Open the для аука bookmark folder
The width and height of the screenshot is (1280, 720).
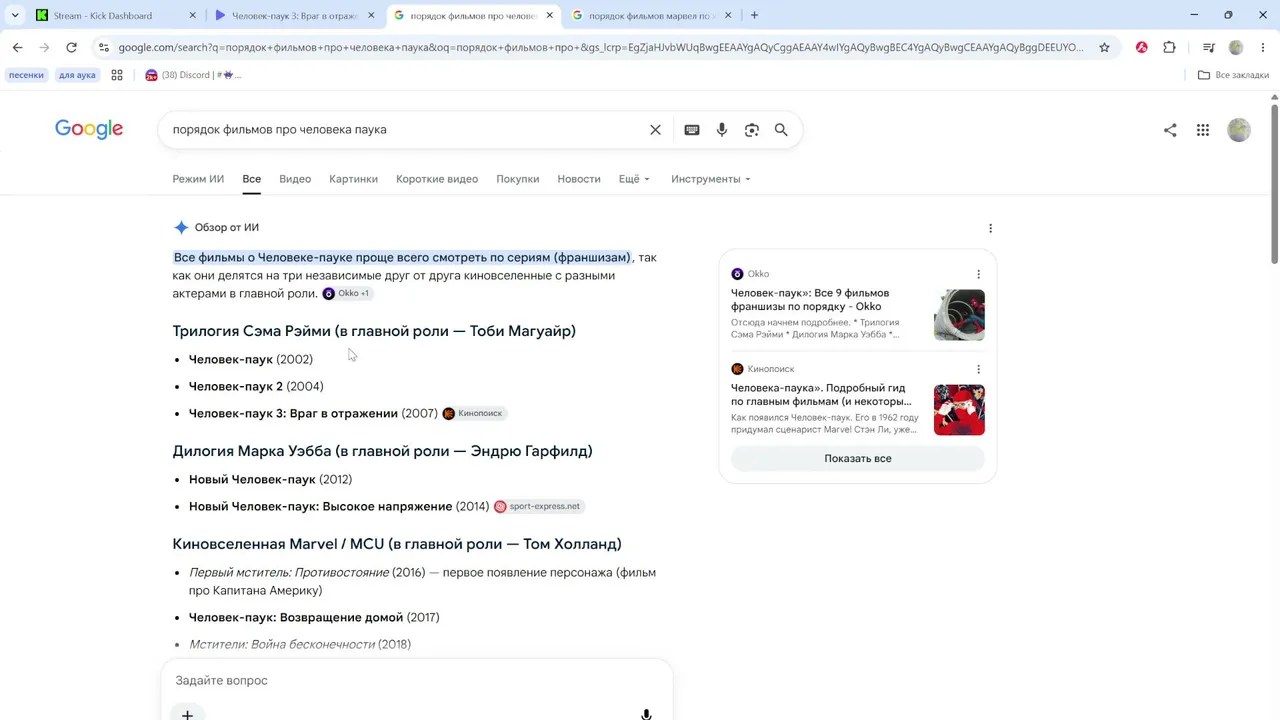pyautogui.click(x=77, y=75)
